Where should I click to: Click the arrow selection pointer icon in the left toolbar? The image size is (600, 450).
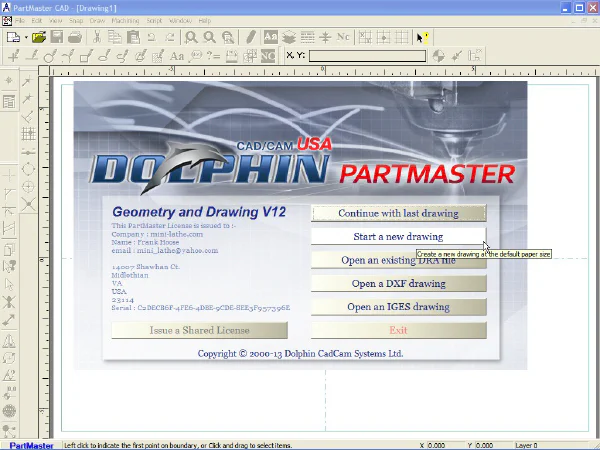9,285
